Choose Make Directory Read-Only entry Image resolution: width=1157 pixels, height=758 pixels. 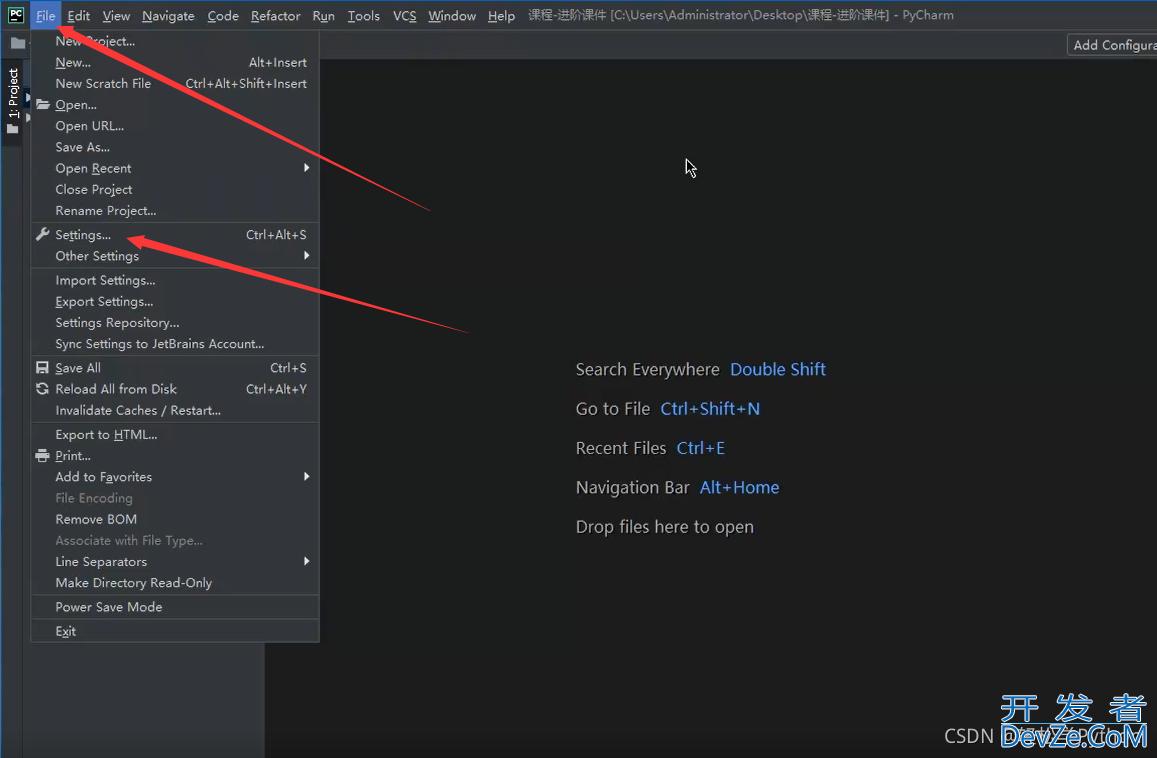(x=175, y=583)
